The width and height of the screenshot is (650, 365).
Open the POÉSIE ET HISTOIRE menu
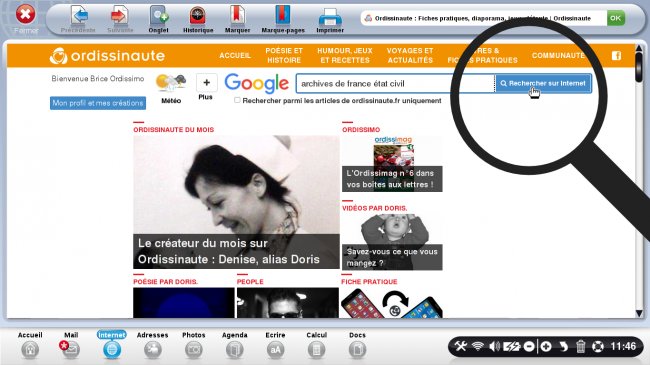coord(284,55)
